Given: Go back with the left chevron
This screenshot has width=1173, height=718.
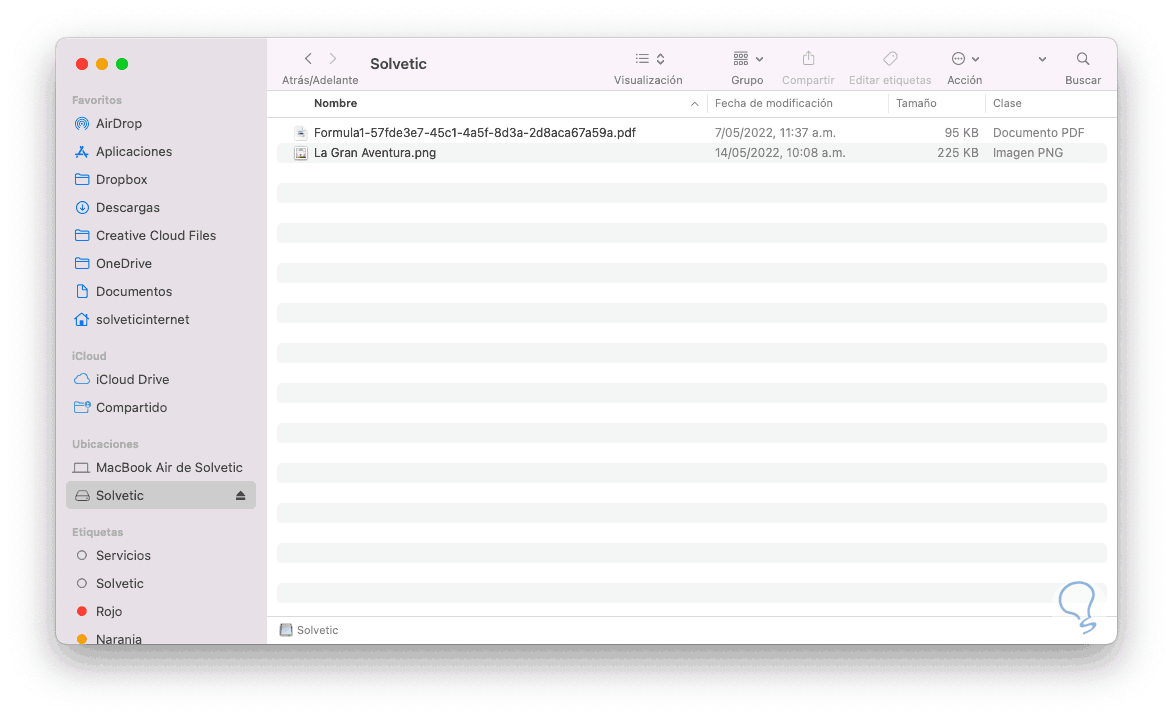Looking at the screenshot, I should (x=308, y=58).
